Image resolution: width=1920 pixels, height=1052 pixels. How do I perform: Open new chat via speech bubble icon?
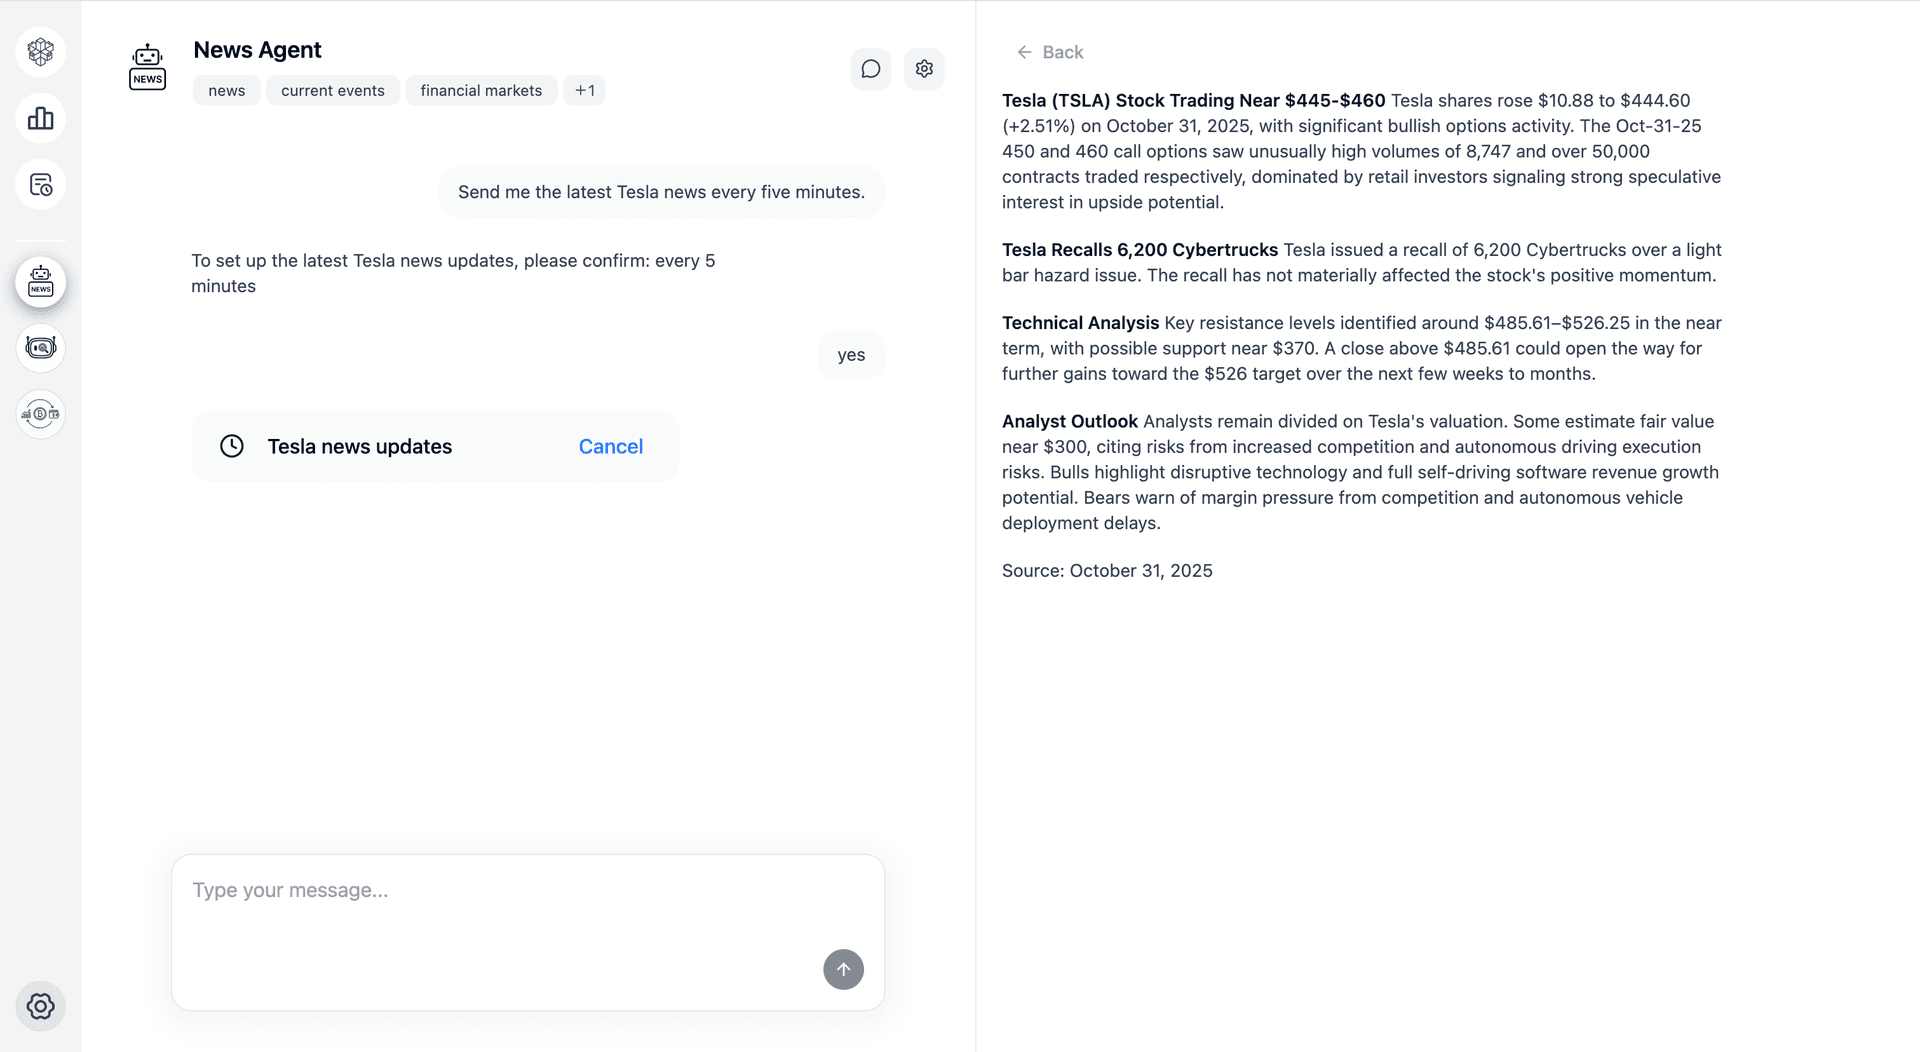871,69
